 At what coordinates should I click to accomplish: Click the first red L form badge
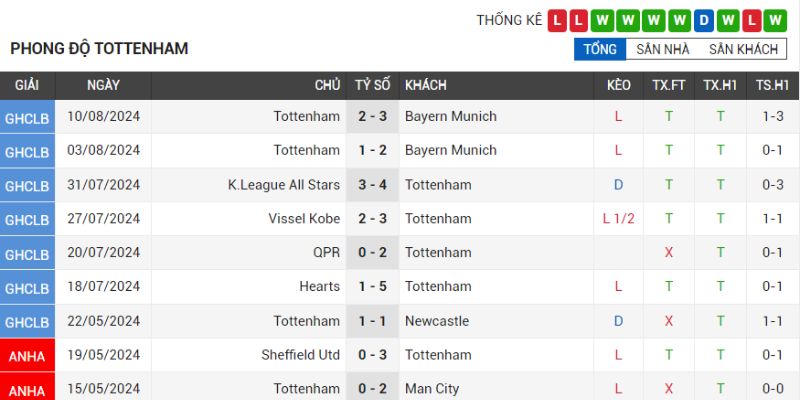coord(557,20)
